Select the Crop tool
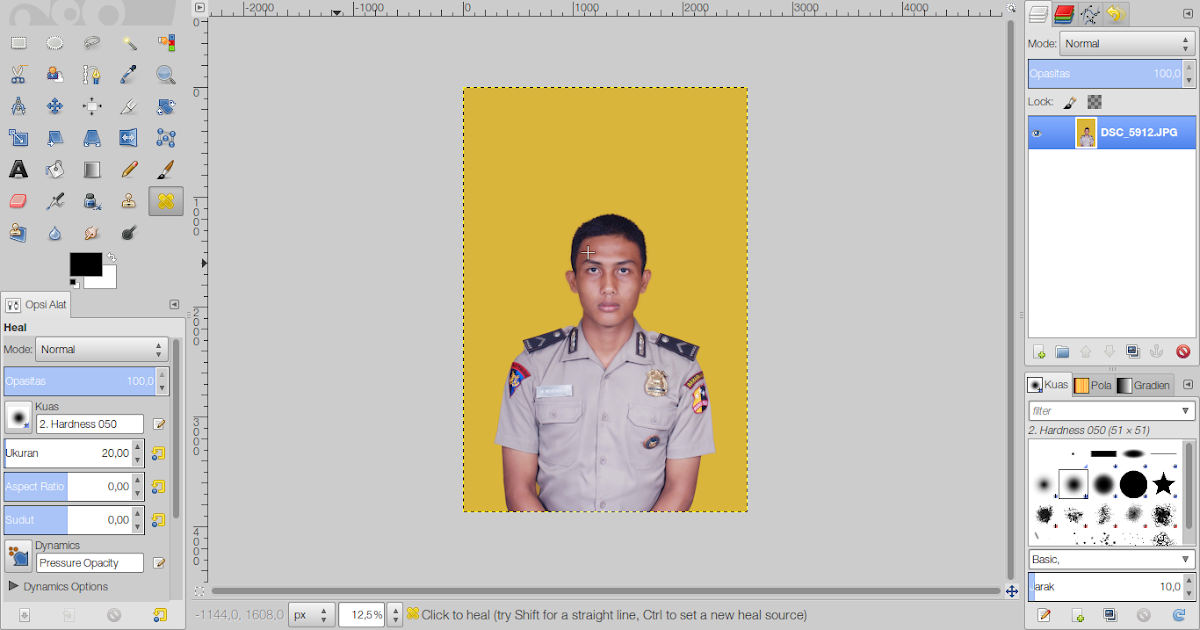 (129, 106)
